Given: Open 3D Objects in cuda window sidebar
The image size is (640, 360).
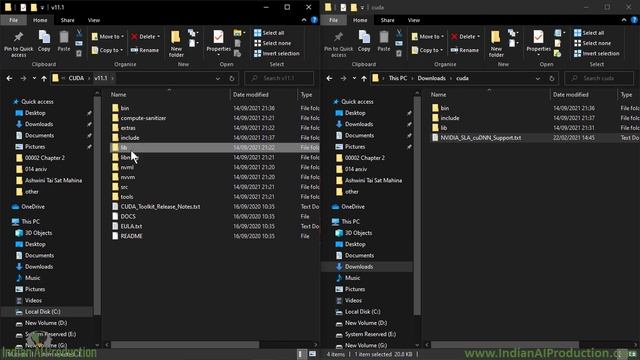Looking at the screenshot, I should [x=358, y=233].
